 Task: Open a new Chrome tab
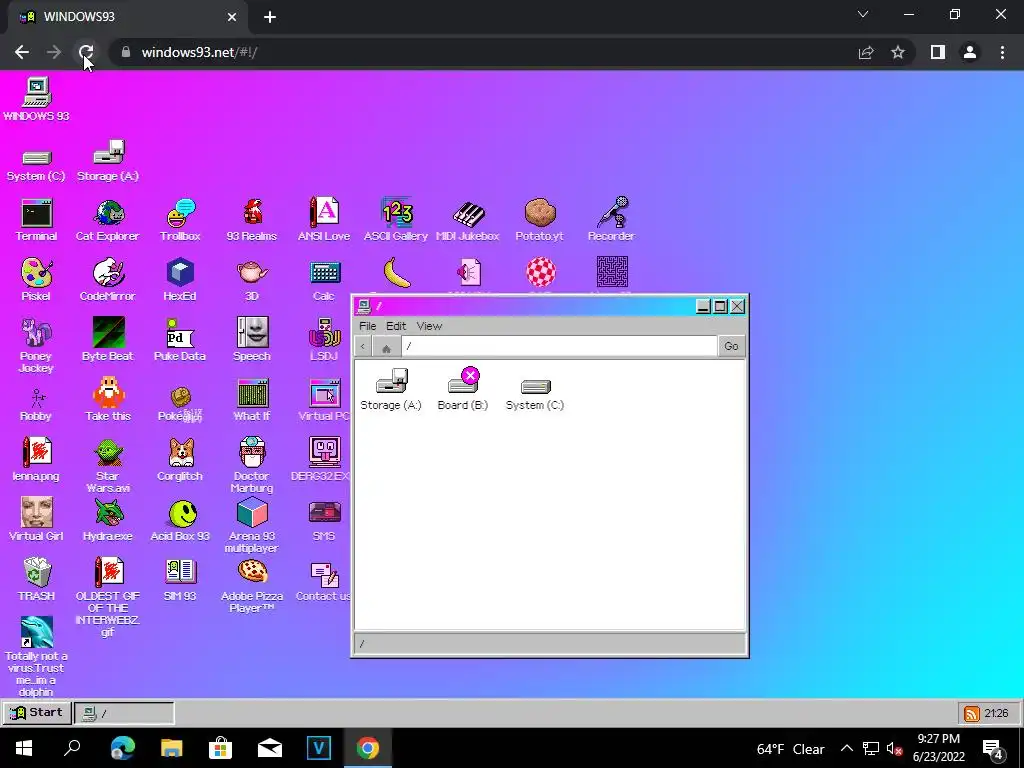(x=270, y=17)
